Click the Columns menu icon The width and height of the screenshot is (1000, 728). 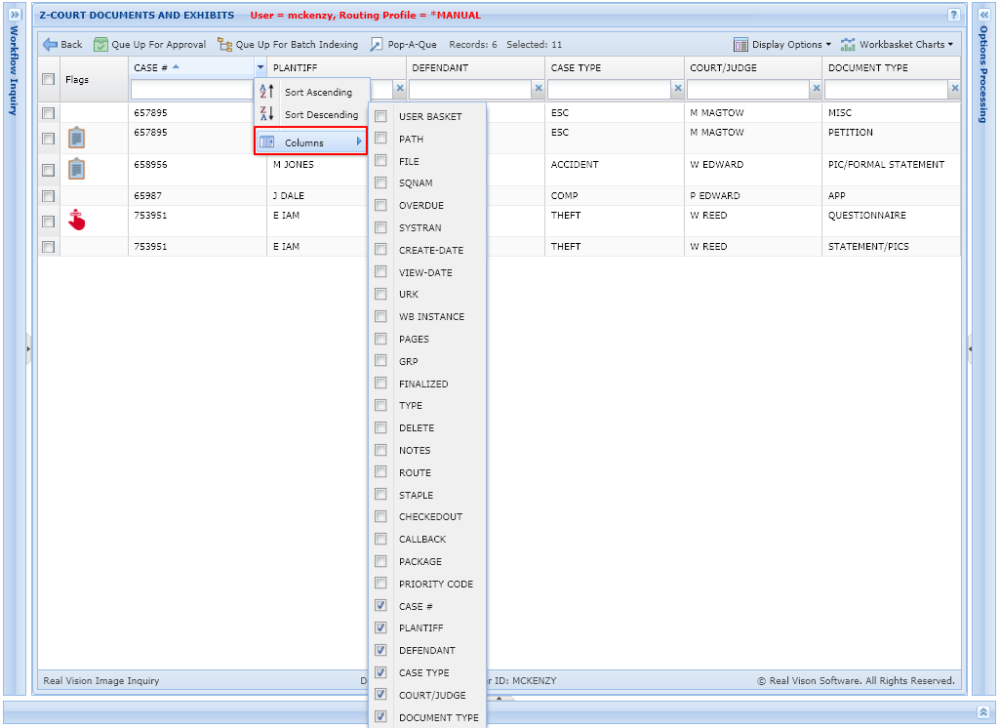(267, 142)
